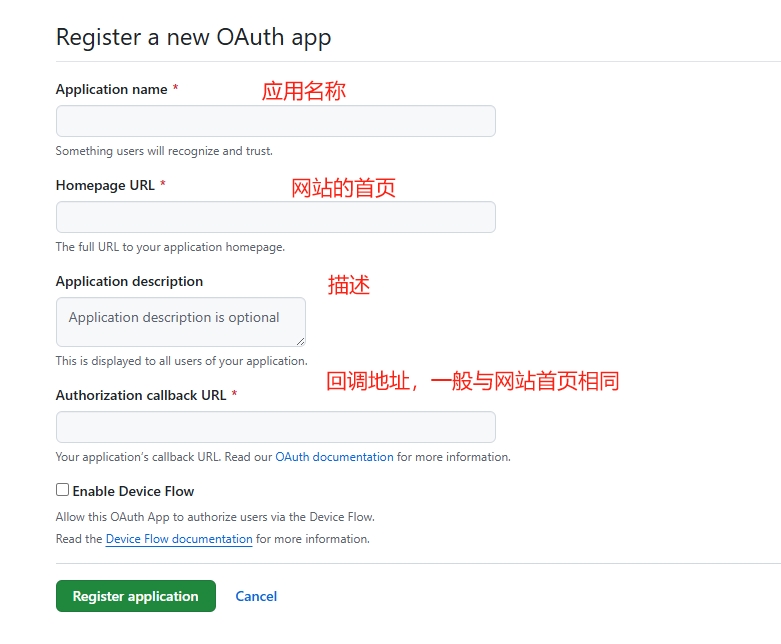Click the red '描述' annotation text
Image resolution: width=781 pixels, height=644 pixels.
(x=349, y=285)
